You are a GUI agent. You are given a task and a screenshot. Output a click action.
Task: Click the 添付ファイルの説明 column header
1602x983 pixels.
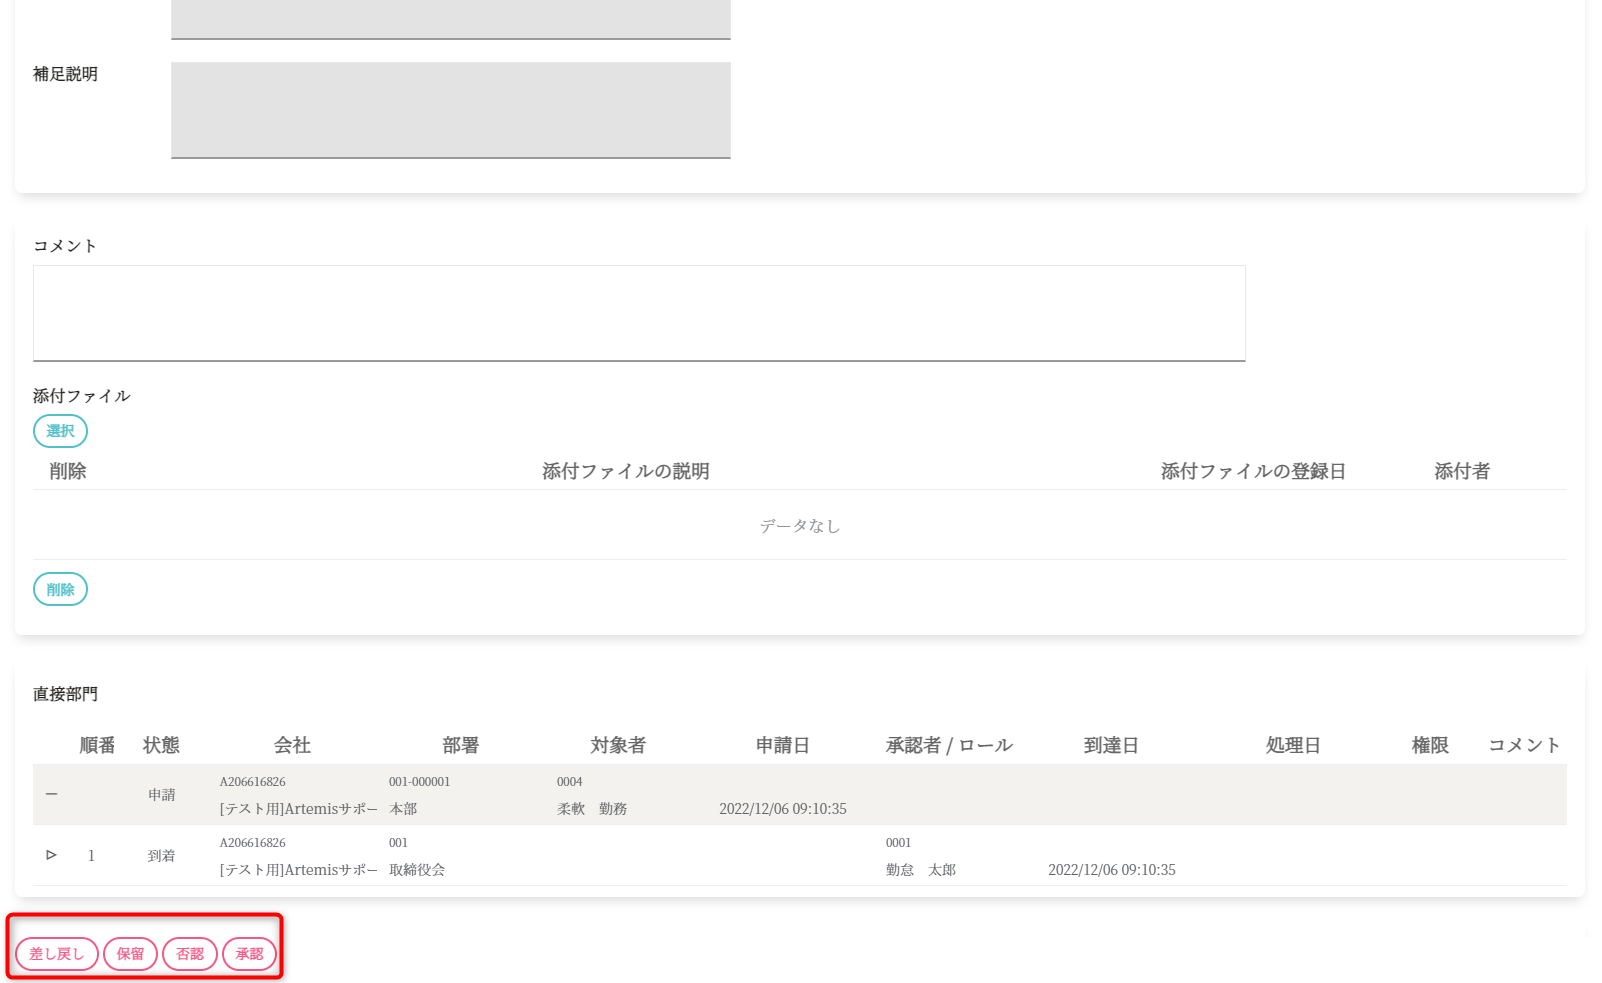pos(625,471)
